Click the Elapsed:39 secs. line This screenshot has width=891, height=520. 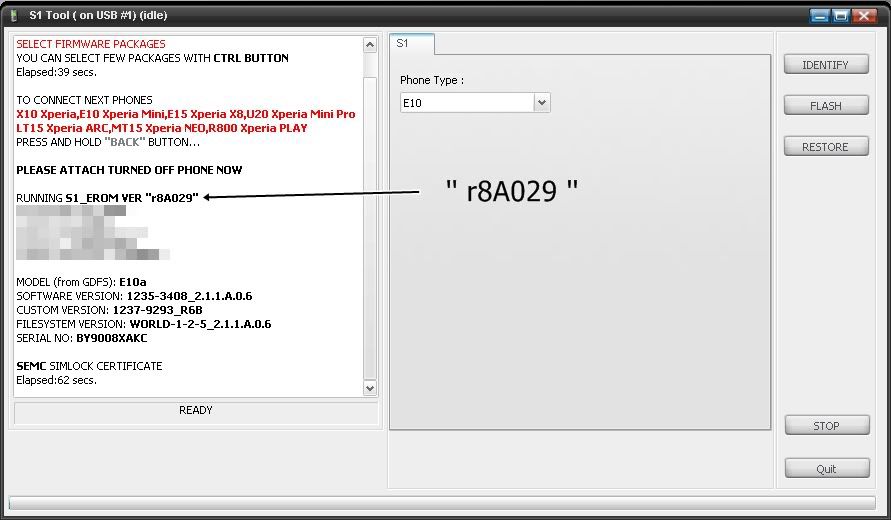coord(56,72)
